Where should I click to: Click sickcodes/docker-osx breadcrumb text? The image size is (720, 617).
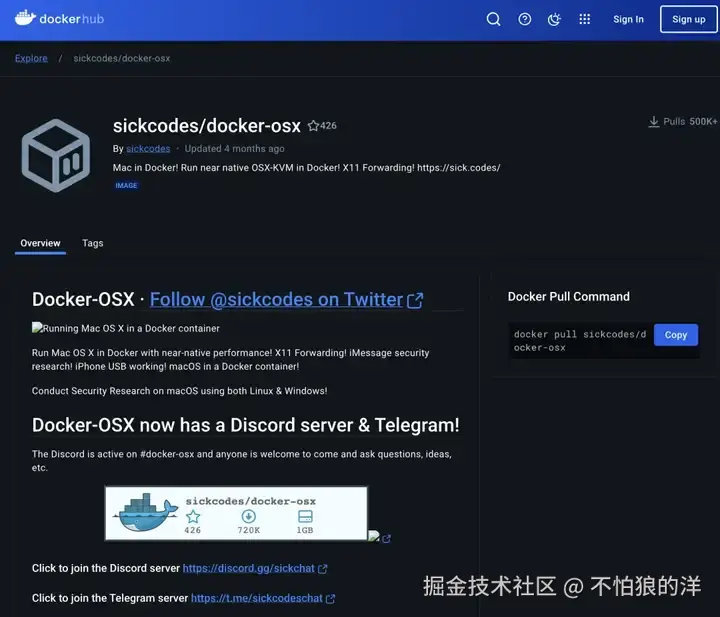122,58
